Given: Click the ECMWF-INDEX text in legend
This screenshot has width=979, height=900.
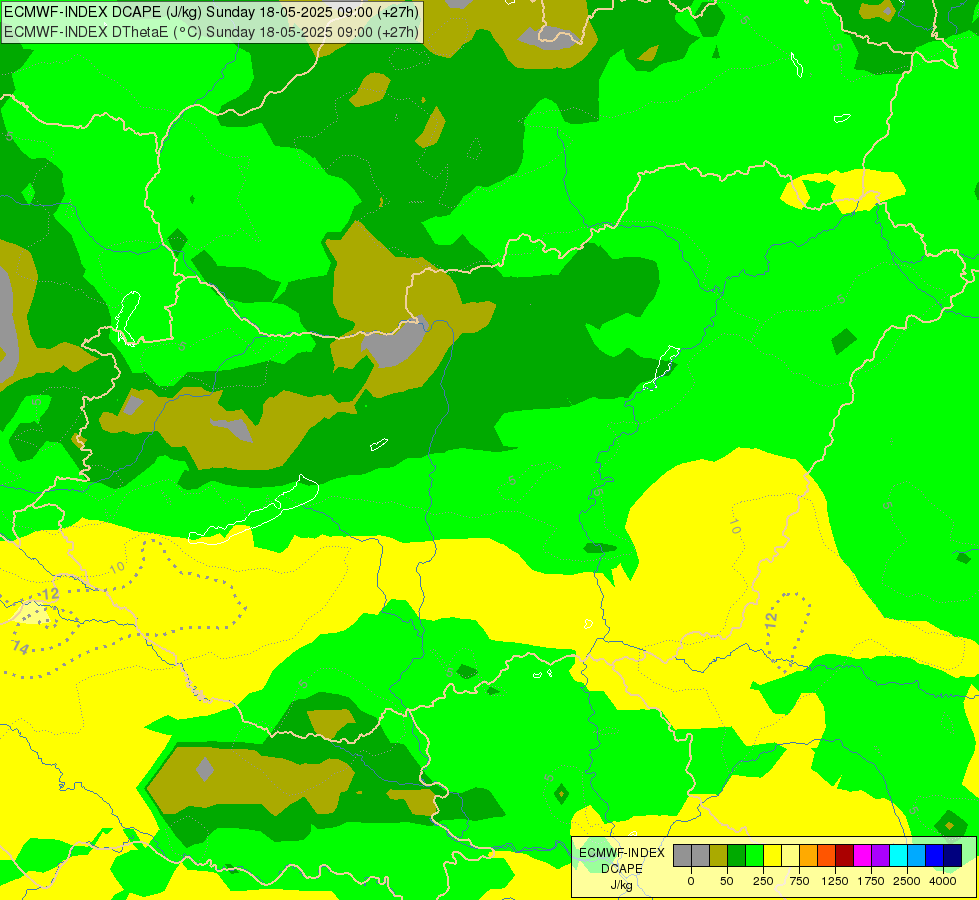Looking at the screenshot, I should click(622, 853).
